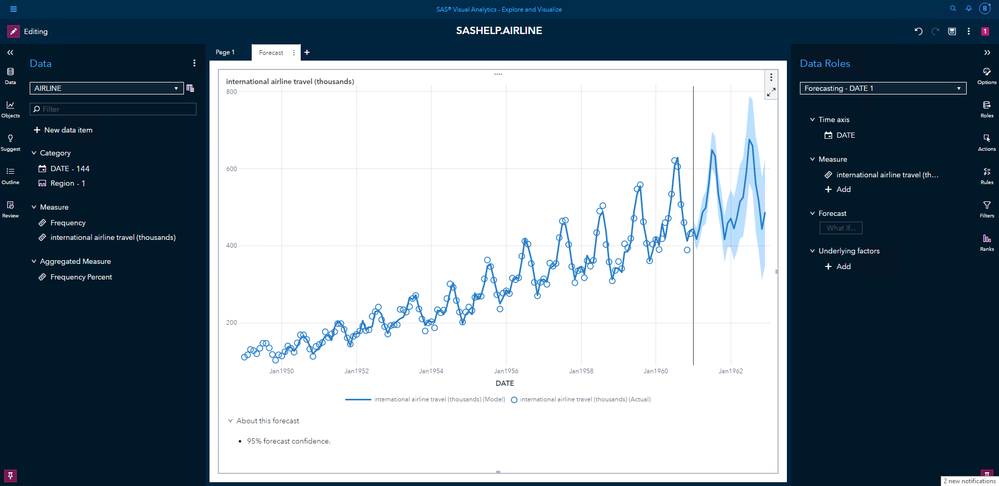The image size is (999, 486).
Task: Open the Review pane icon
Action: (10, 208)
